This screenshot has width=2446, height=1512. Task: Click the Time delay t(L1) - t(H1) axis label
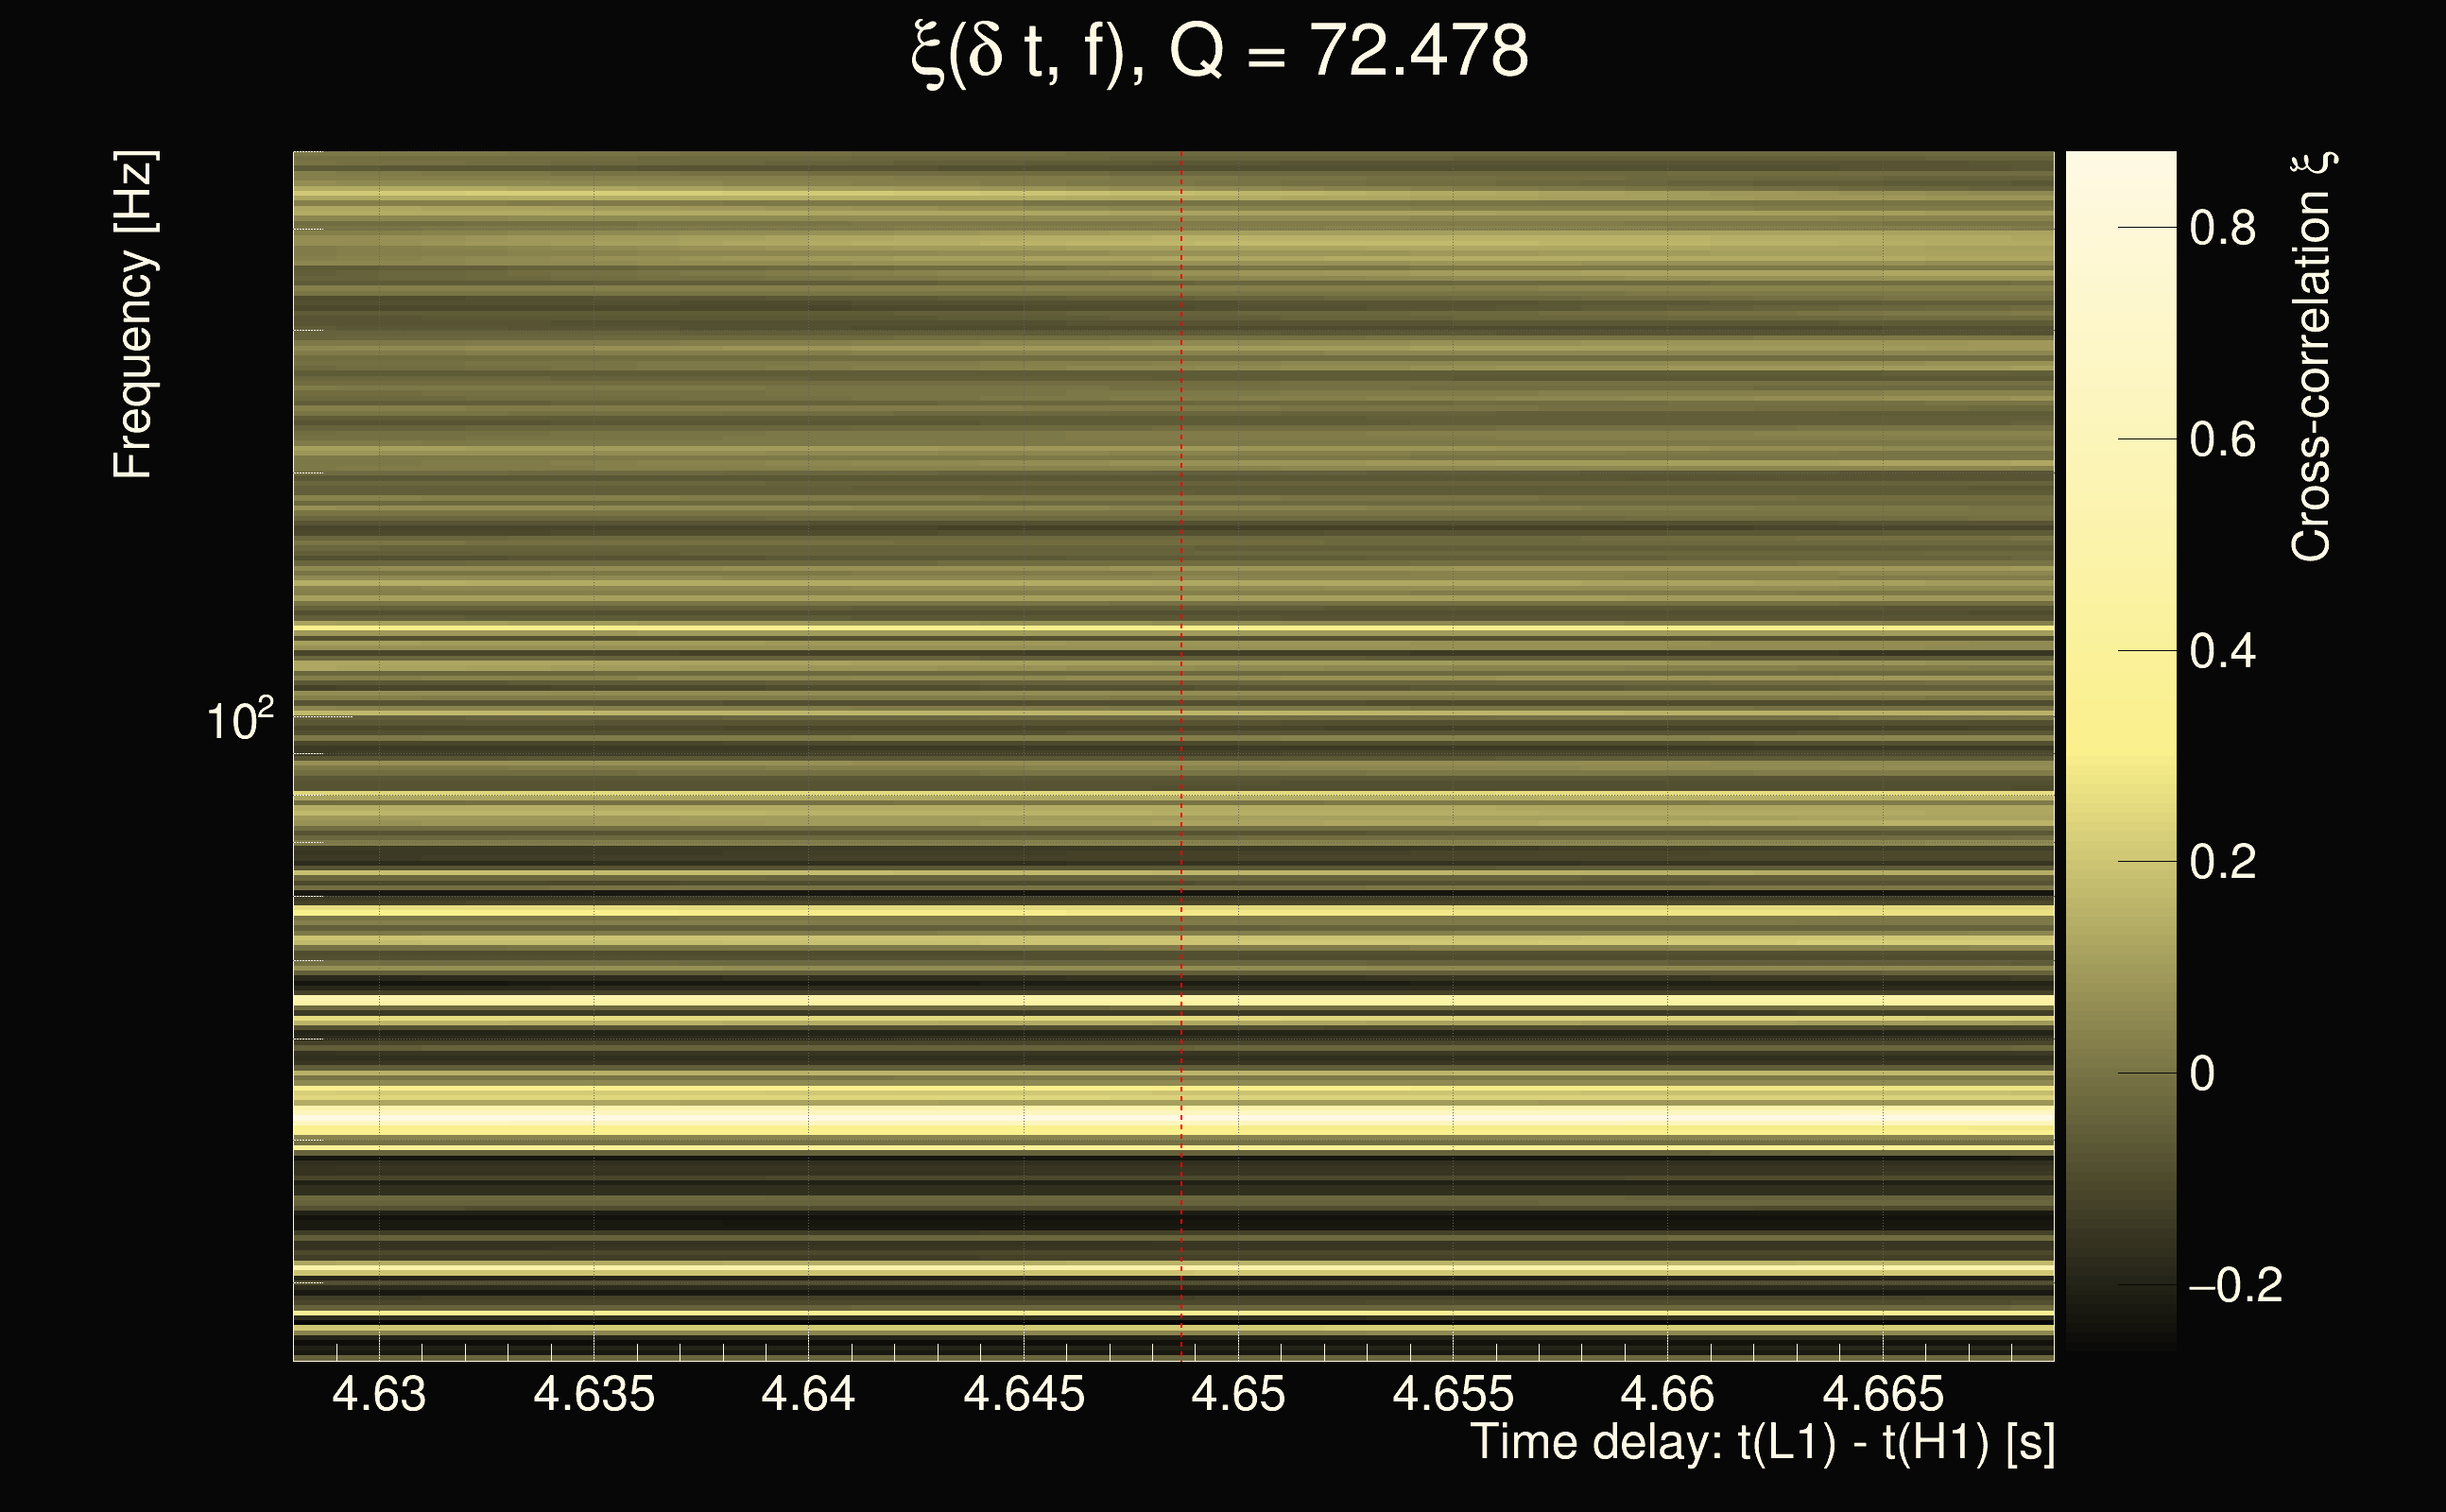[1762, 1443]
